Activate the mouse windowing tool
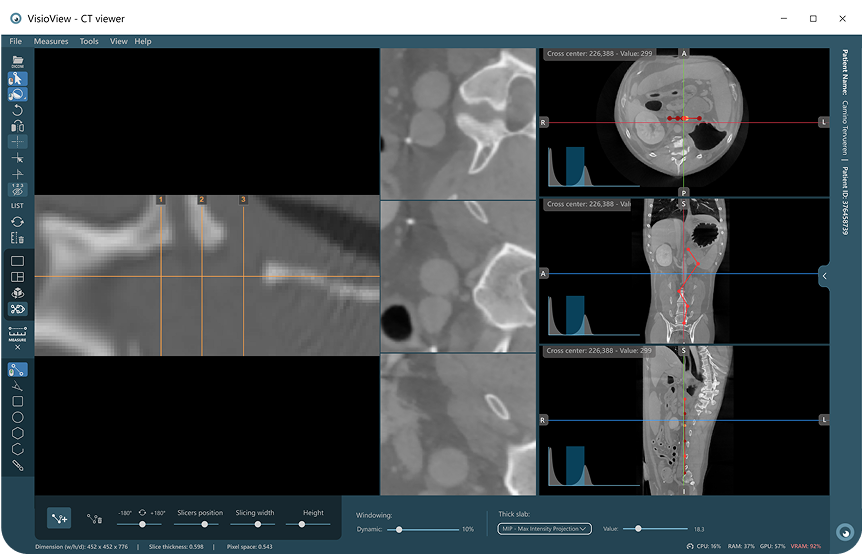Viewport: 862px width, 554px height. 18,95
